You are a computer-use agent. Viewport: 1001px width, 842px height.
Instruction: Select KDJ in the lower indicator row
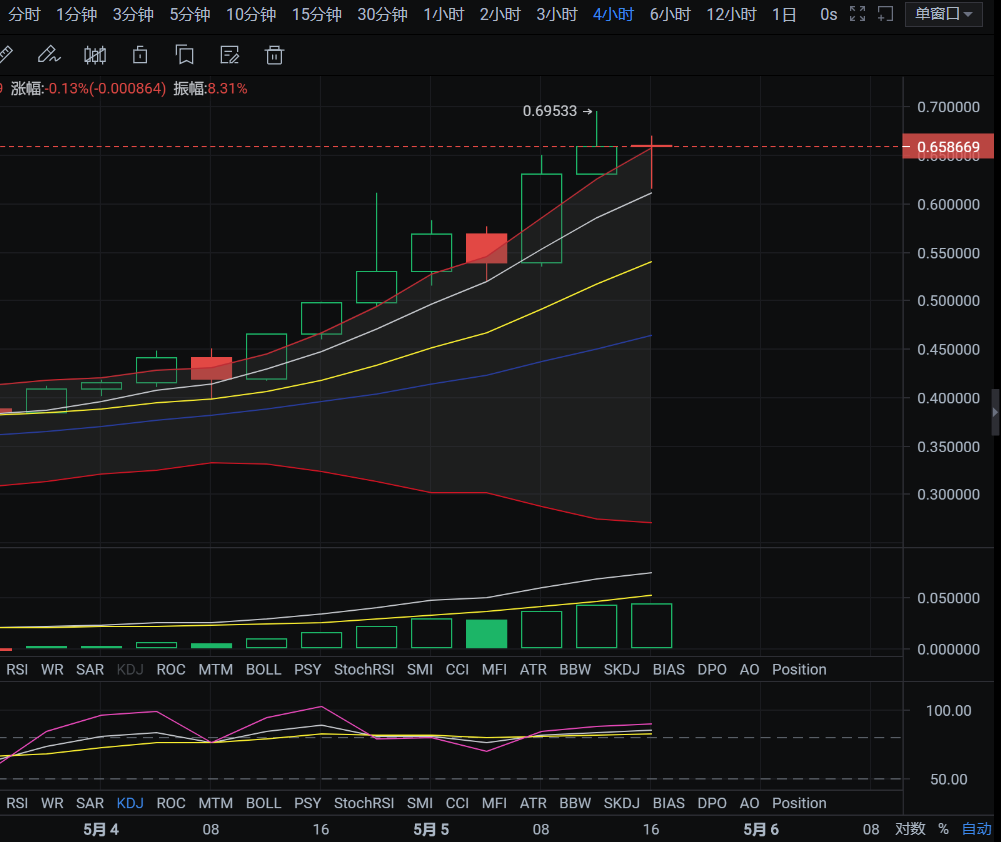coord(130,803)
